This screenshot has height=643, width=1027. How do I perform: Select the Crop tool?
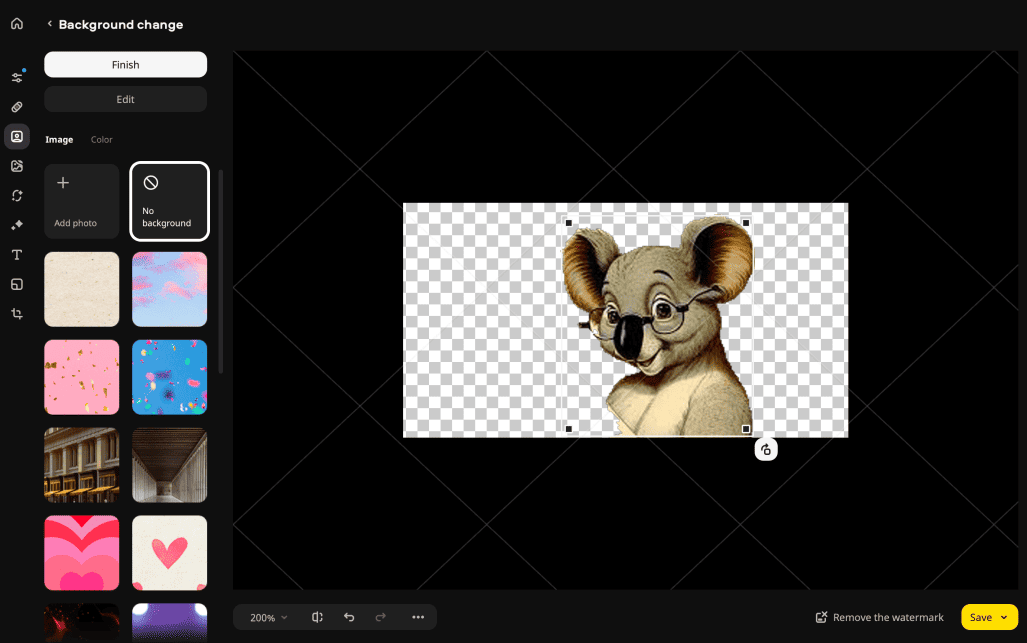17,314
